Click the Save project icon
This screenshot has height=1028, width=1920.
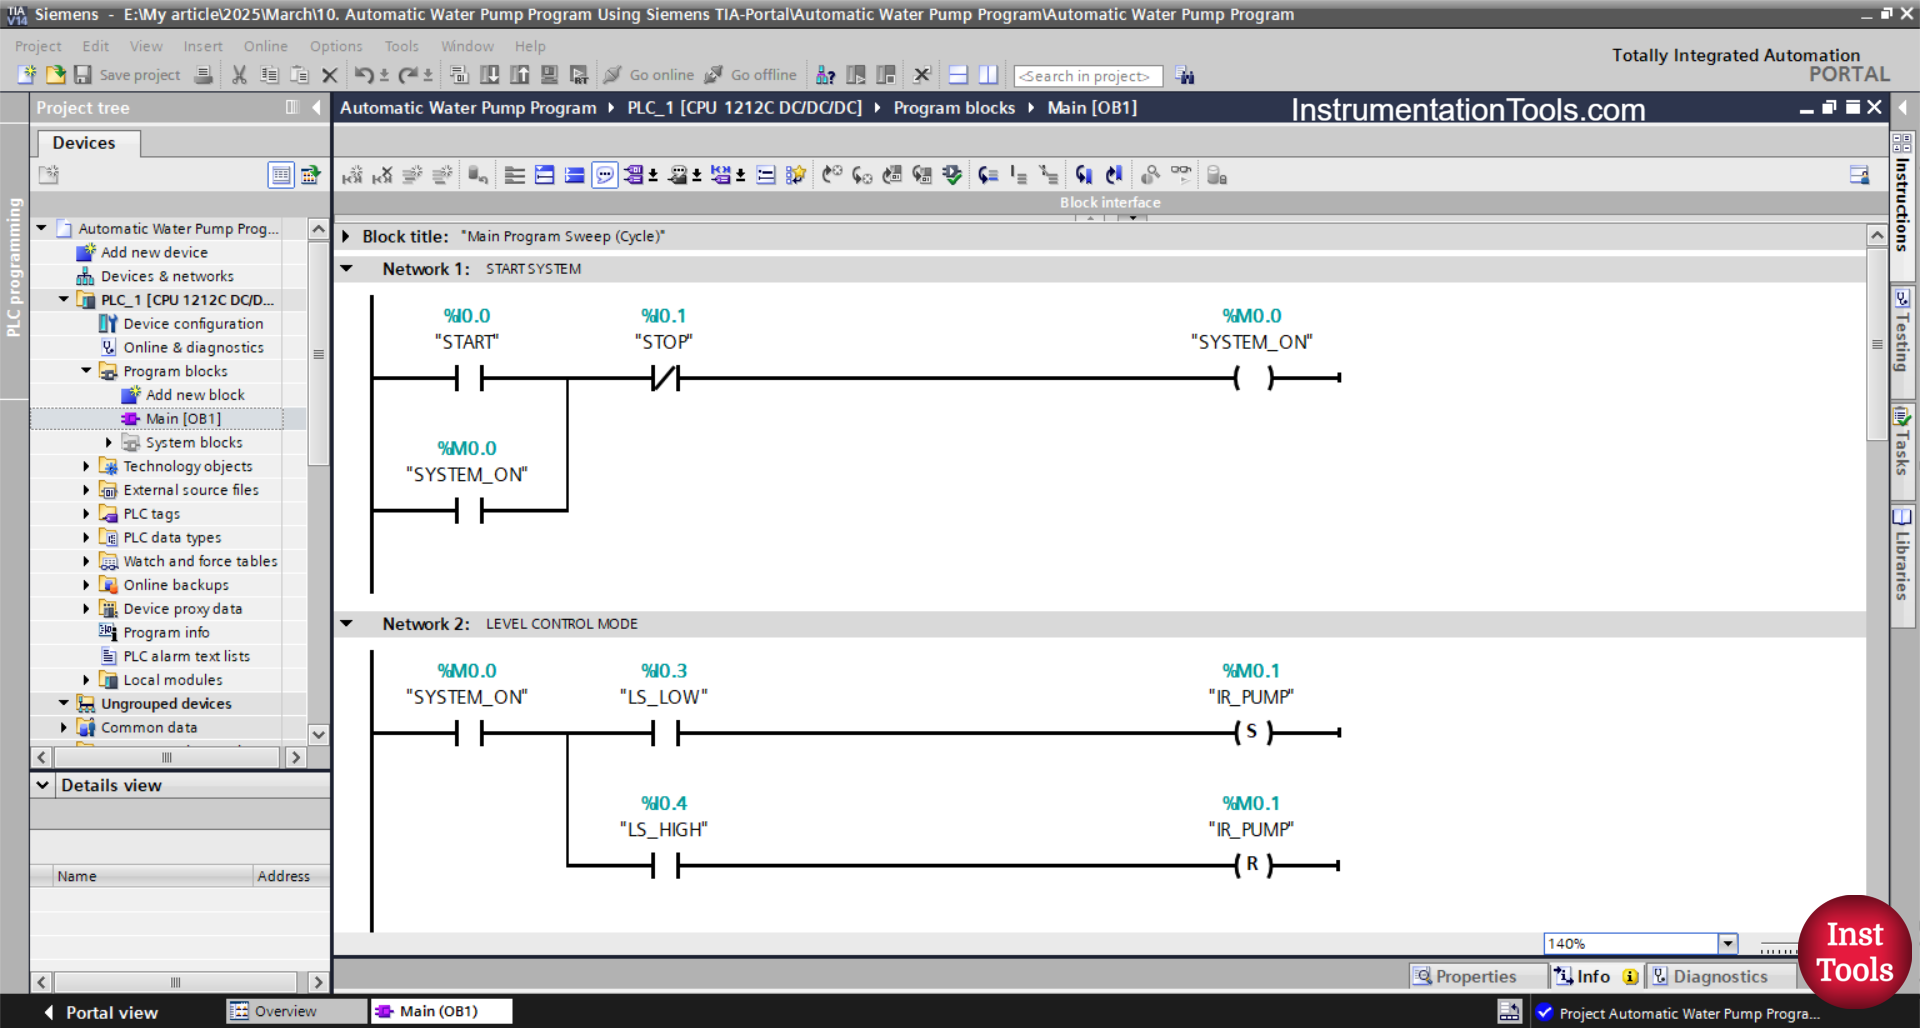click(83, 75)
